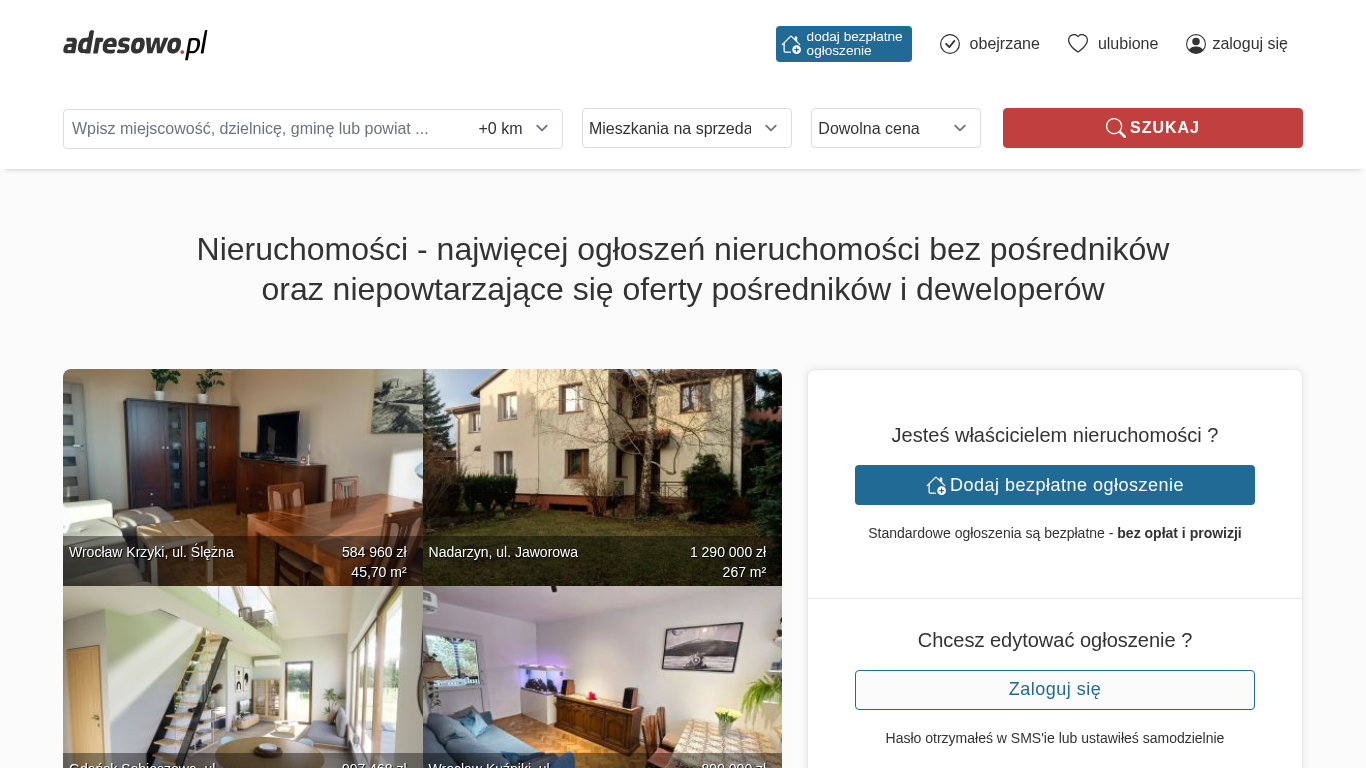Image resolution: width=1366 pixels, height=768 pixels.
Task: Click the user avatar login icon
Action: tap(1196, 44)
